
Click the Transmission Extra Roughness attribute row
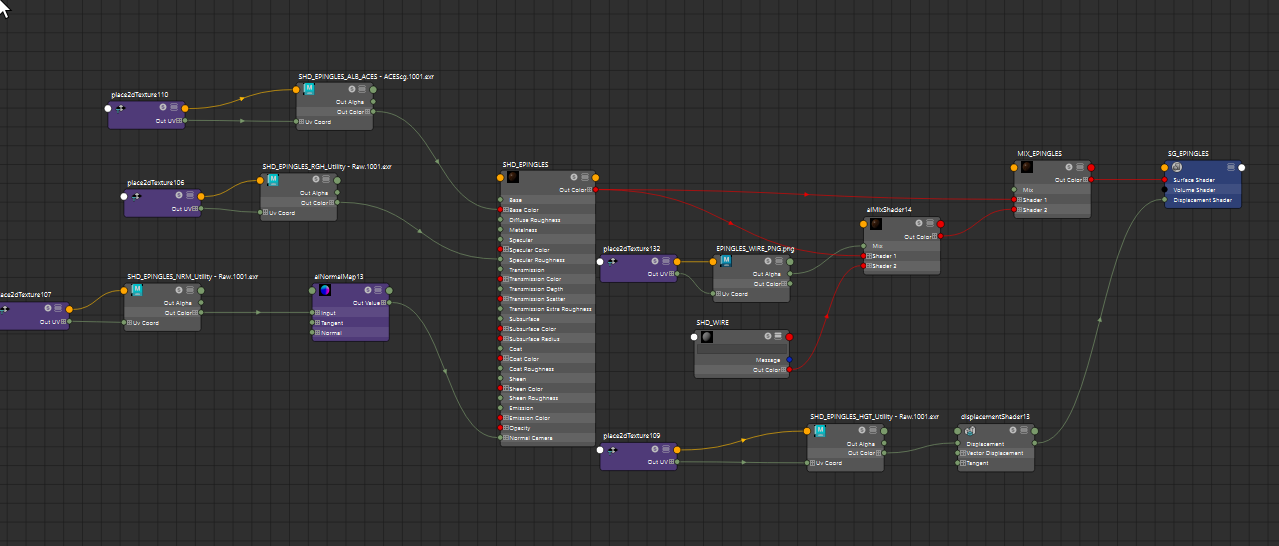coord(548,309)
